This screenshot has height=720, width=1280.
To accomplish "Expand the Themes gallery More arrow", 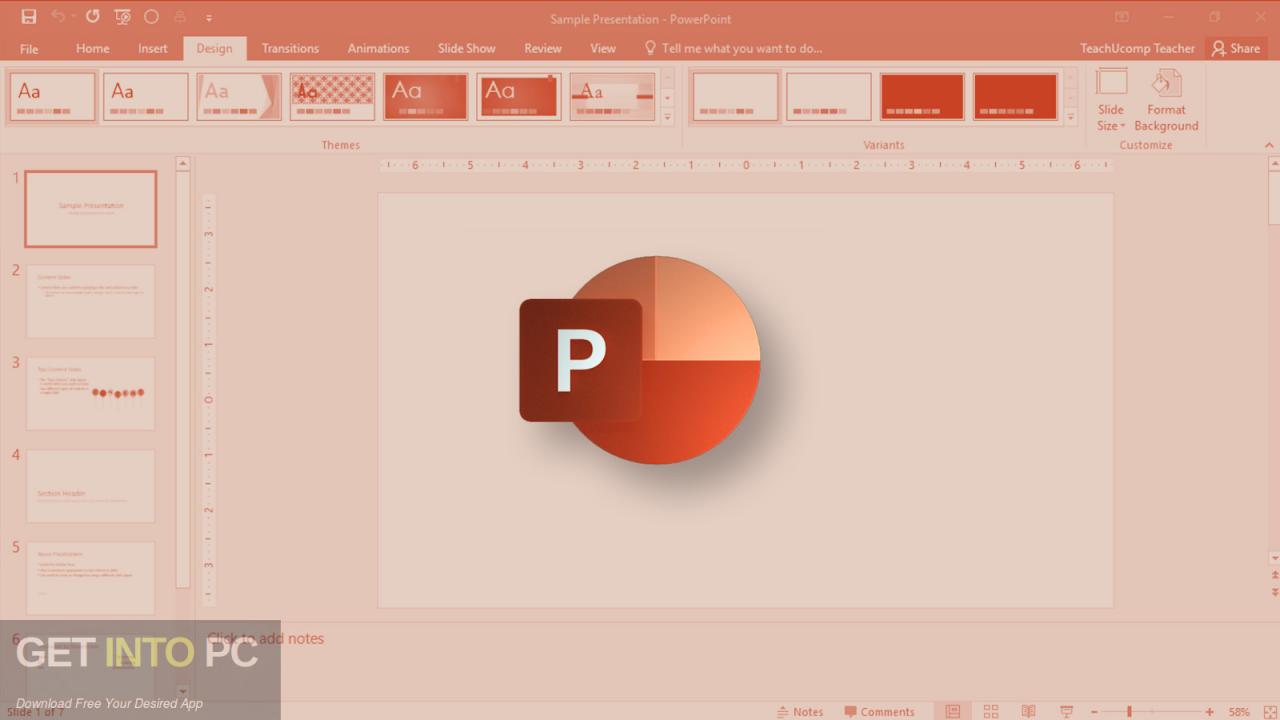I will (x=668, y=117).
